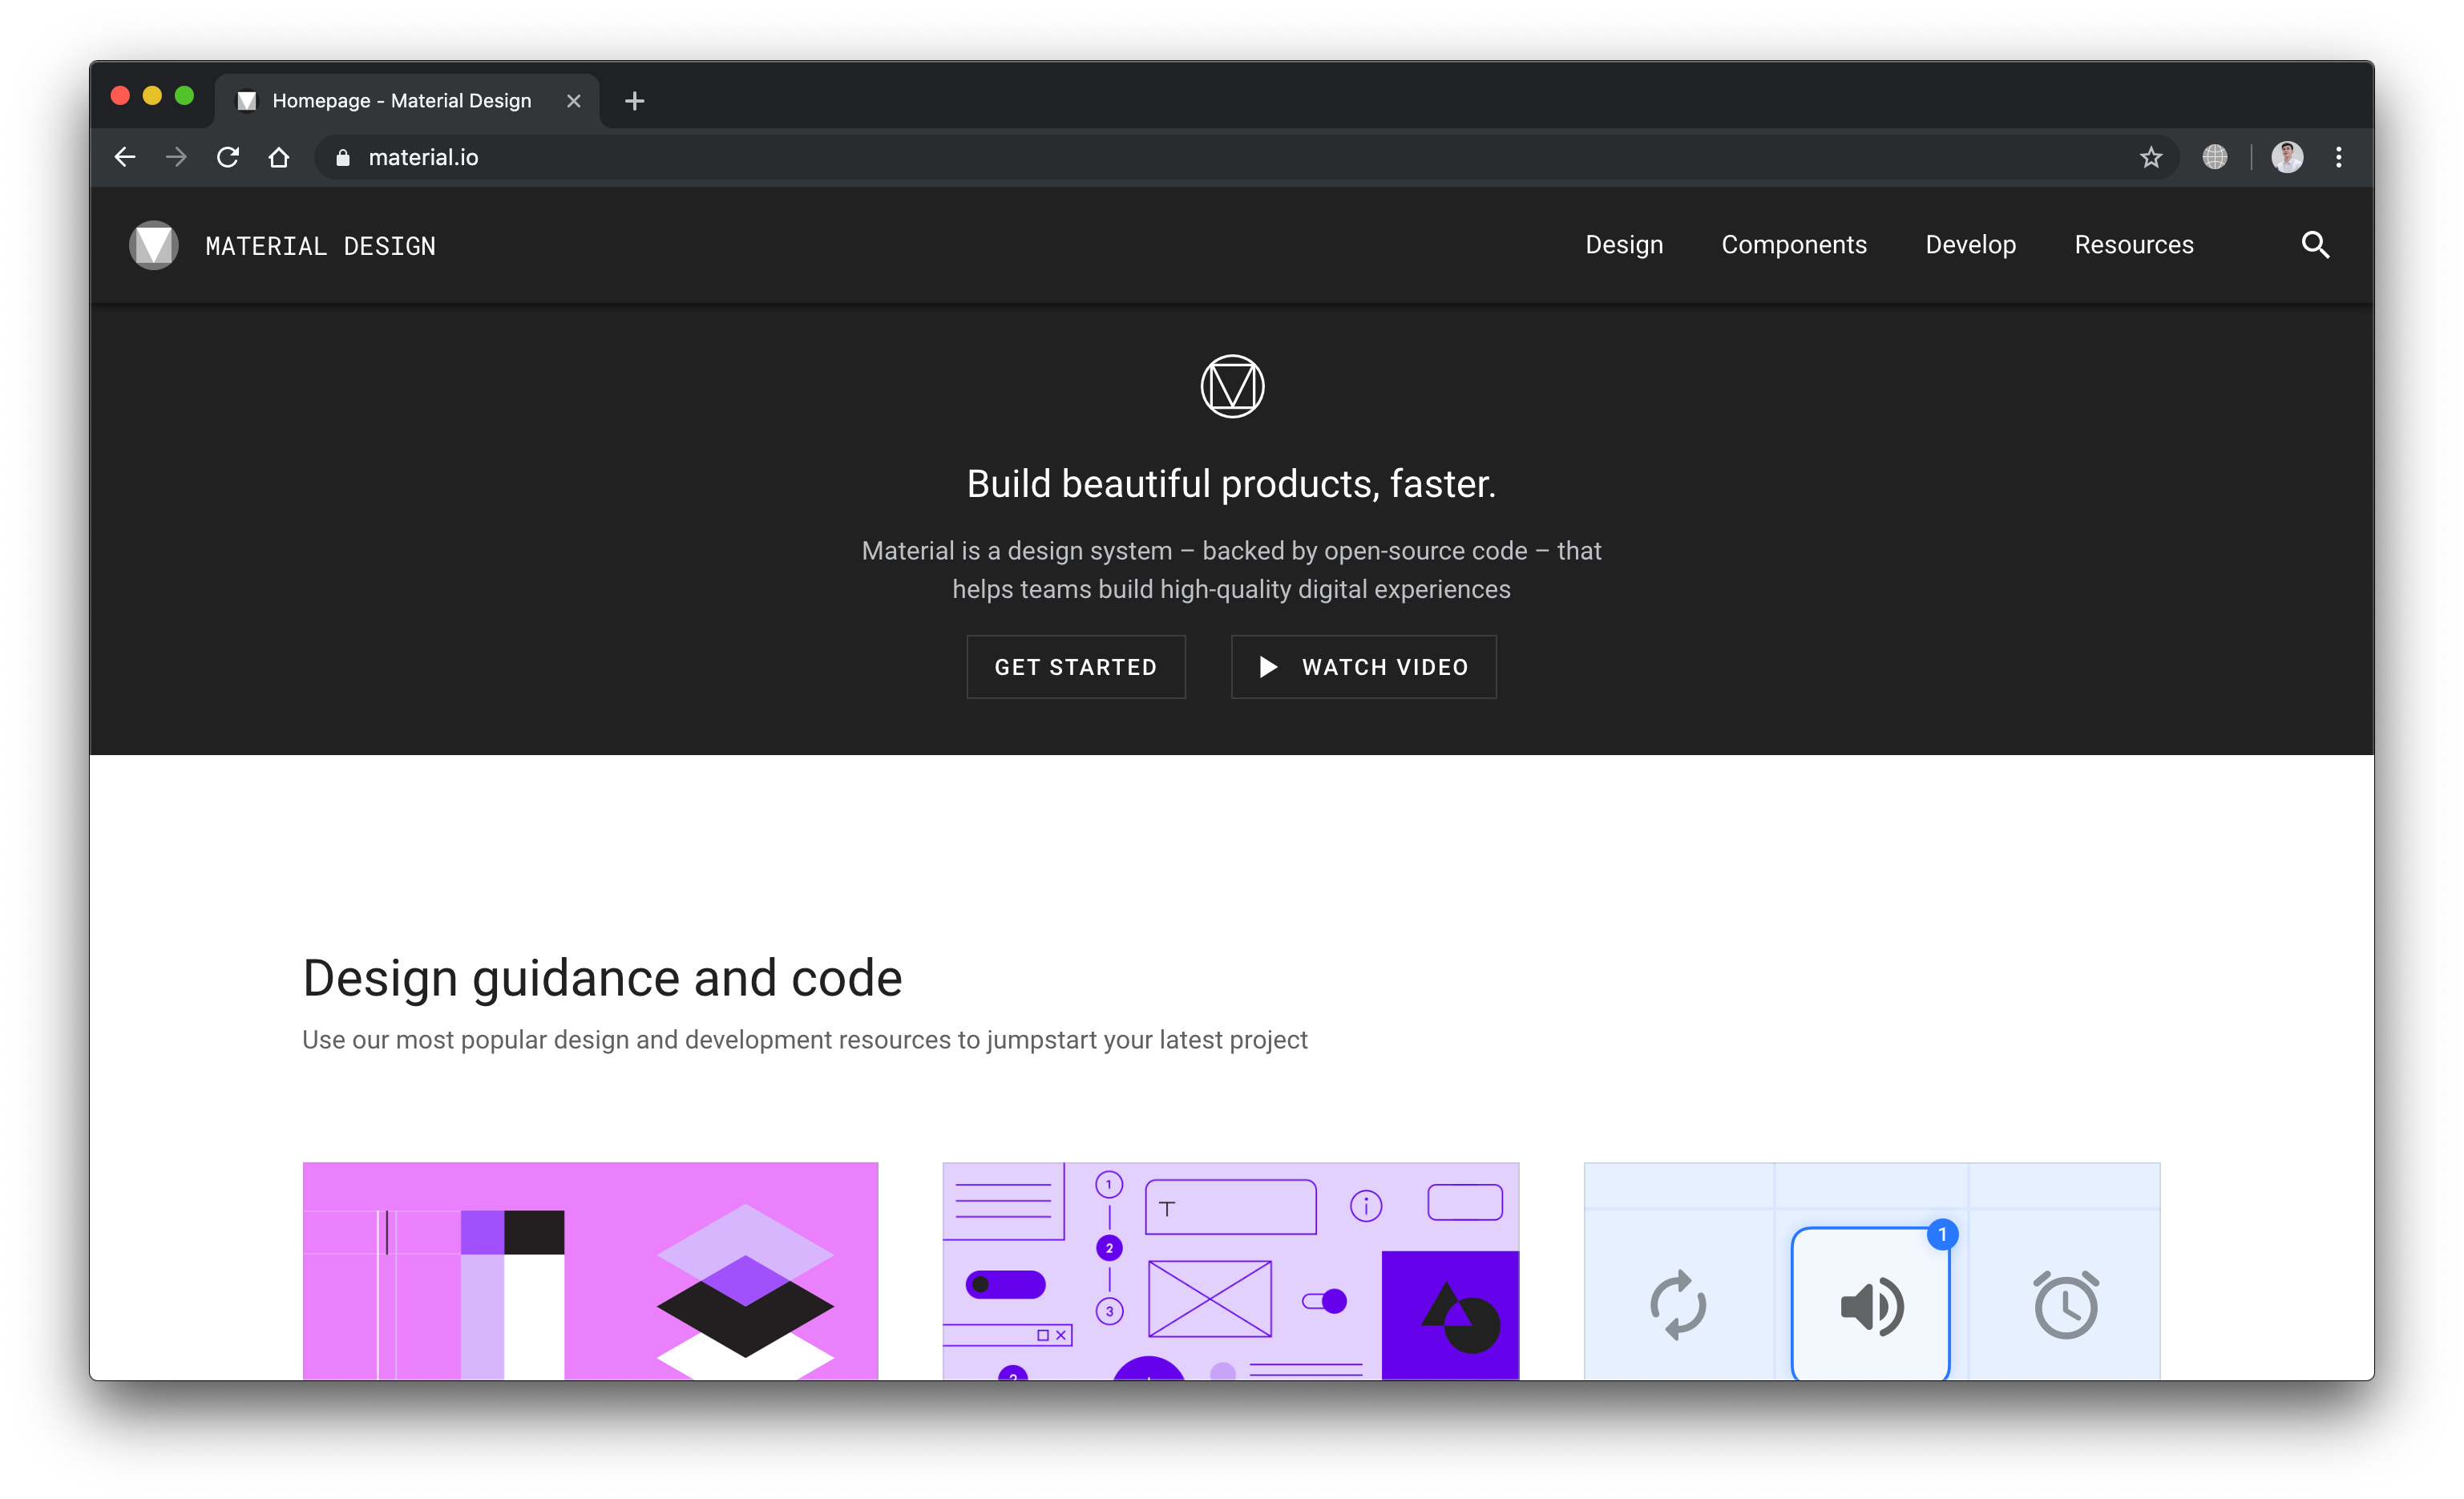The height and width of the screenshot is (1499, 2464).
Task: Click the Material Design logo in header
Action: pyautogui.click(x=153, y=245)
